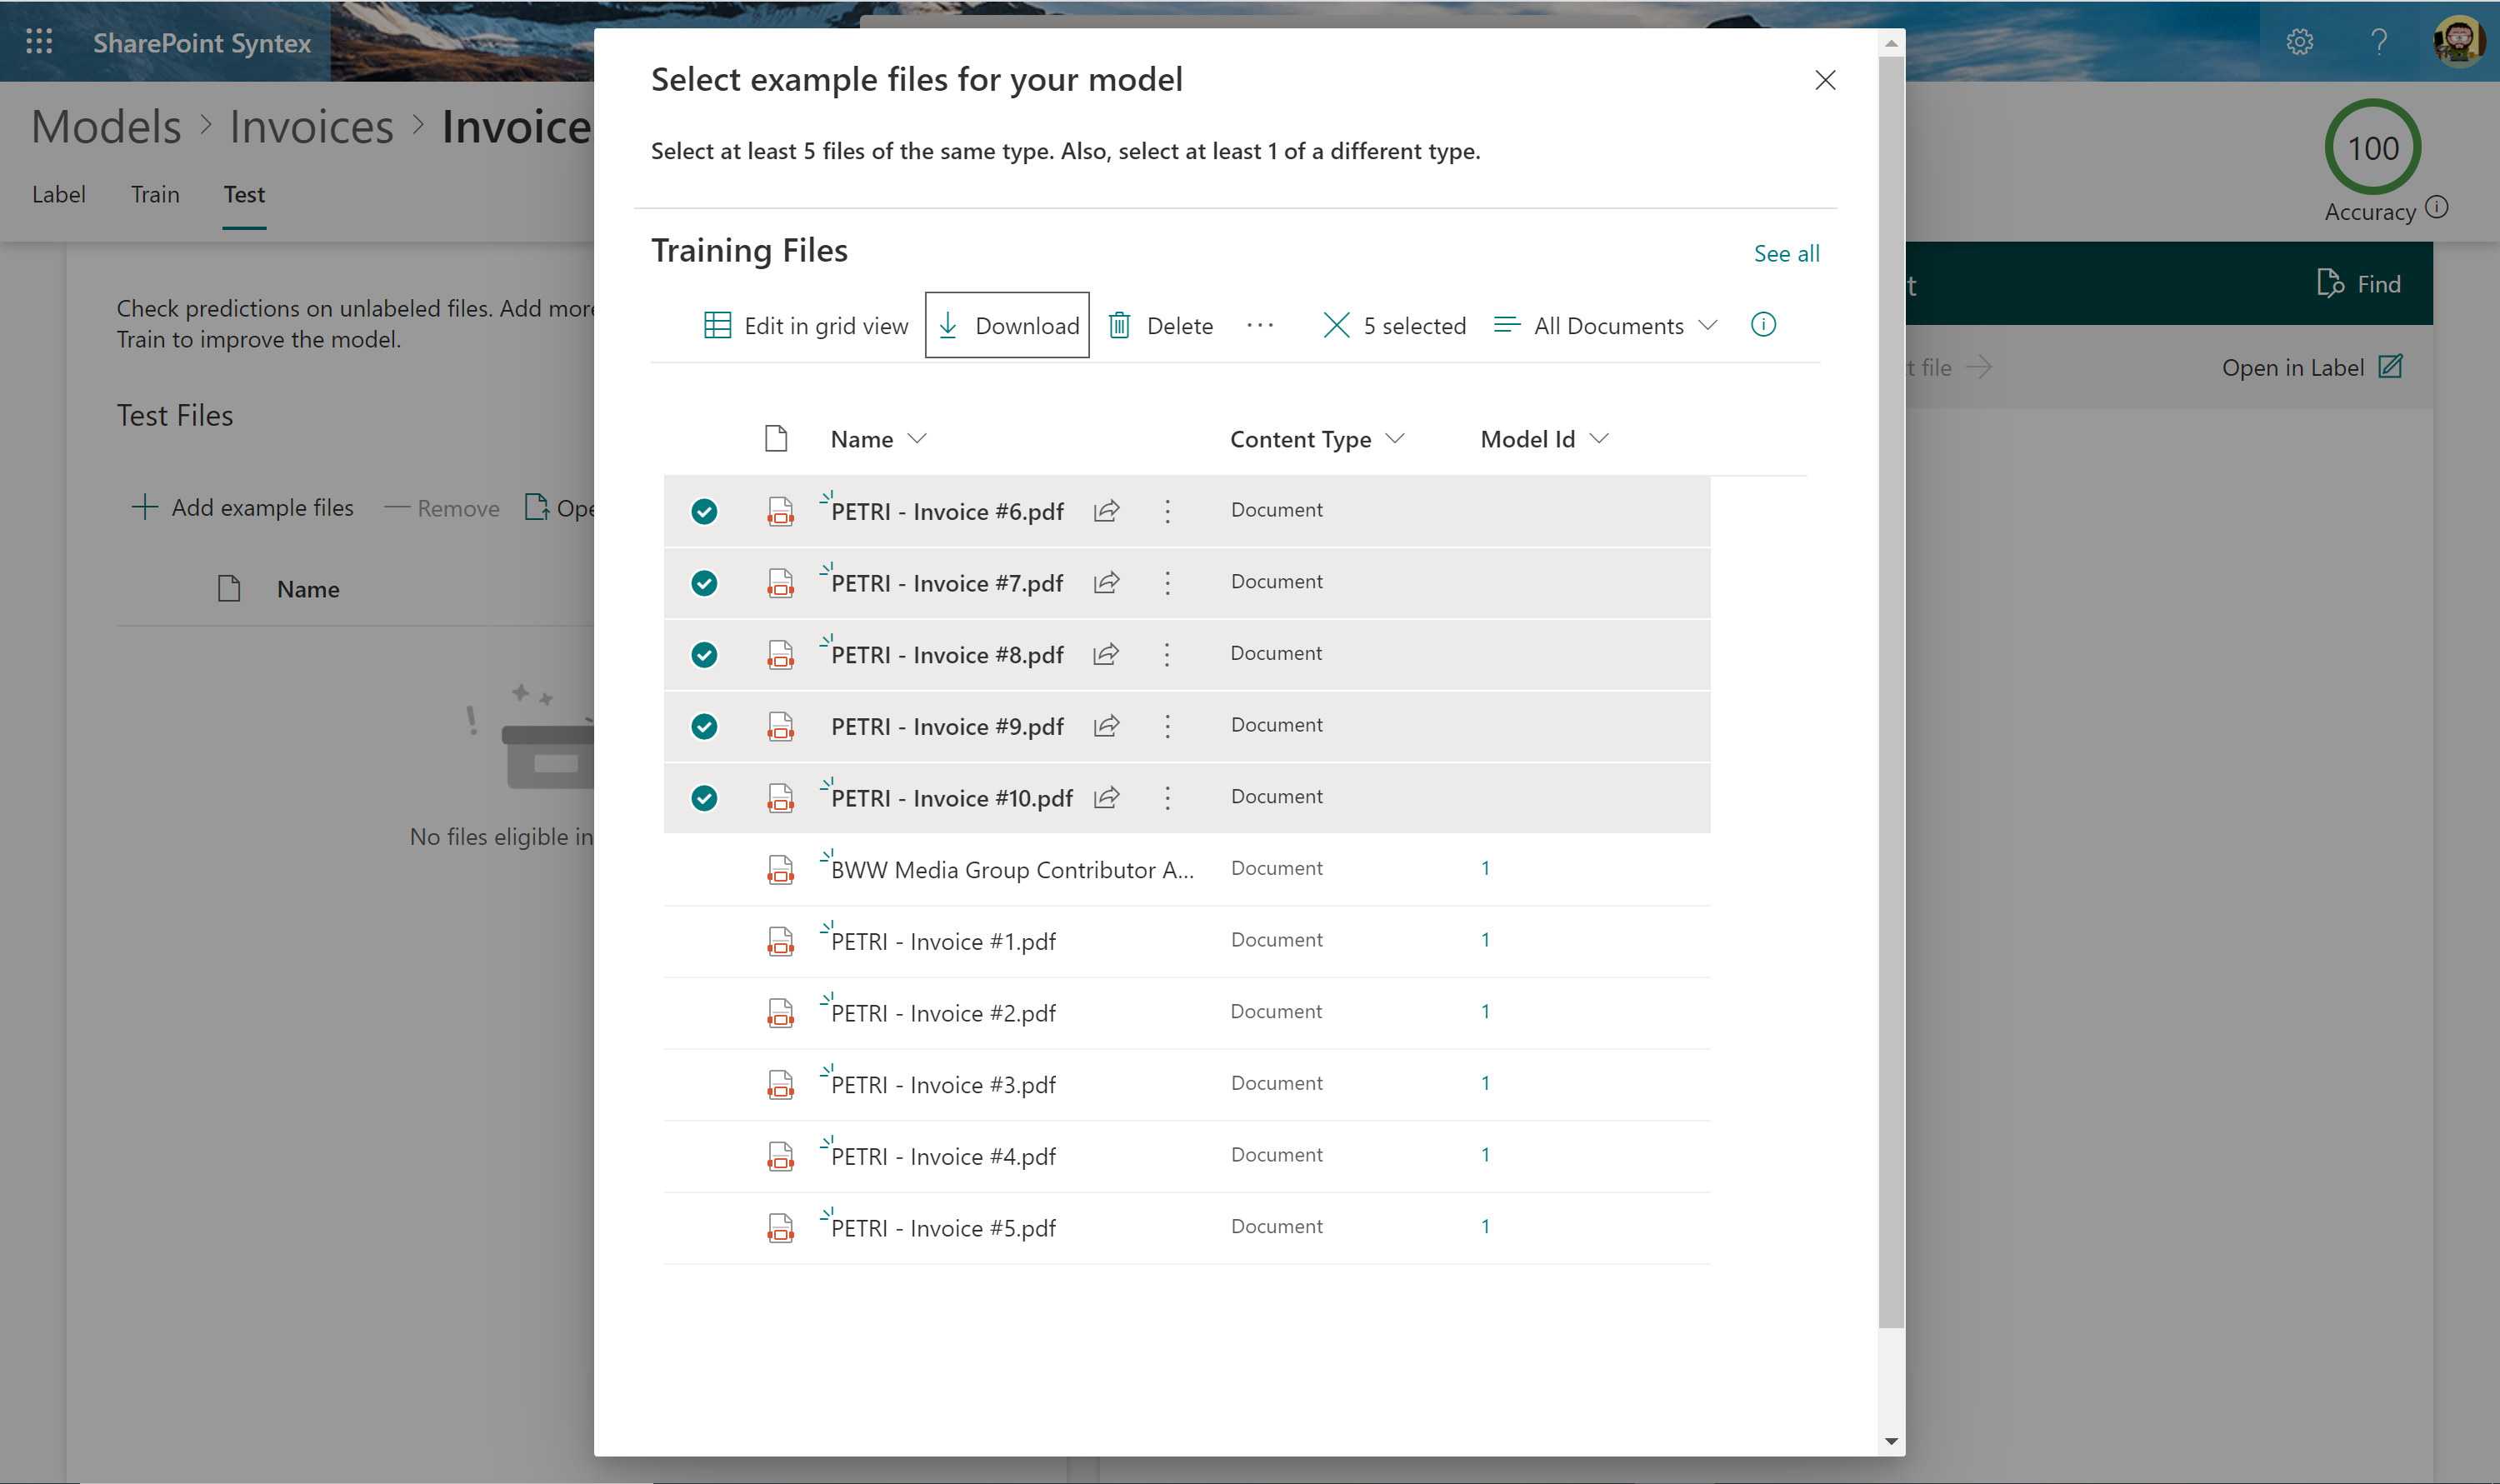2500x1484 pixels.
Task: Open toolbar overflow ellipsis menu
Action: (1260, 325)
